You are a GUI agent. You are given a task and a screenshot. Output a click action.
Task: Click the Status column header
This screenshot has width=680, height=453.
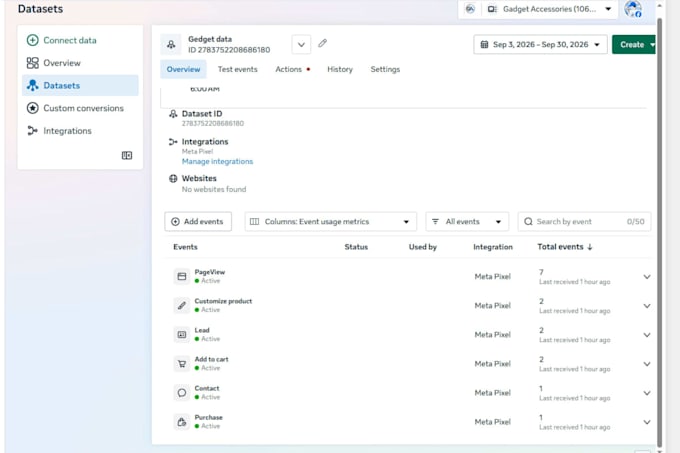pos(356,247)
